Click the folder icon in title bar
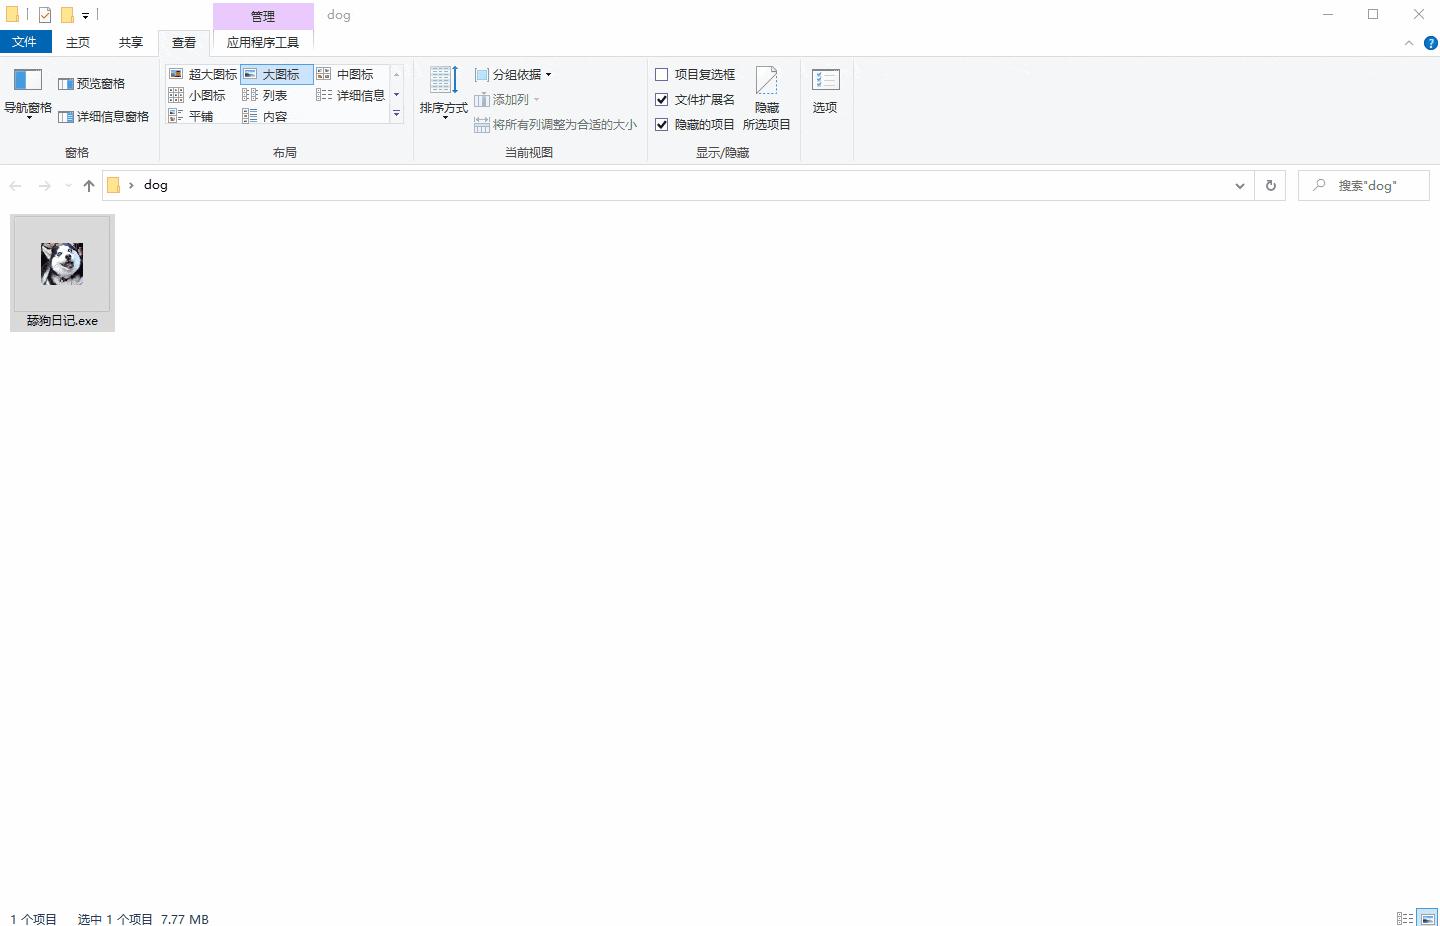1440x926 pixels. point(12,15)
